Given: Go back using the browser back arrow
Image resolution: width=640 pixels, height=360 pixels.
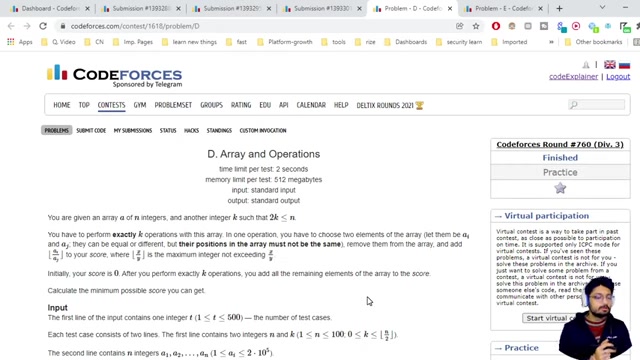Looking at the screenshot, I should click(11, 26).
